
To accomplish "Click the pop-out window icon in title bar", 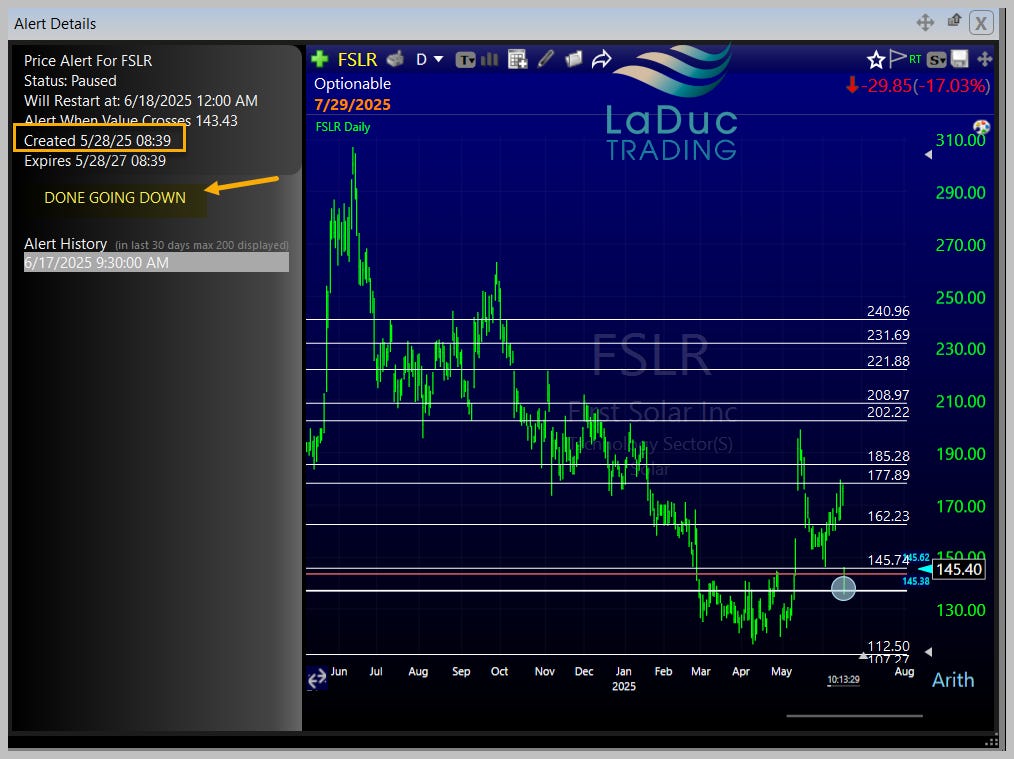I will click(x=954, y=21).
